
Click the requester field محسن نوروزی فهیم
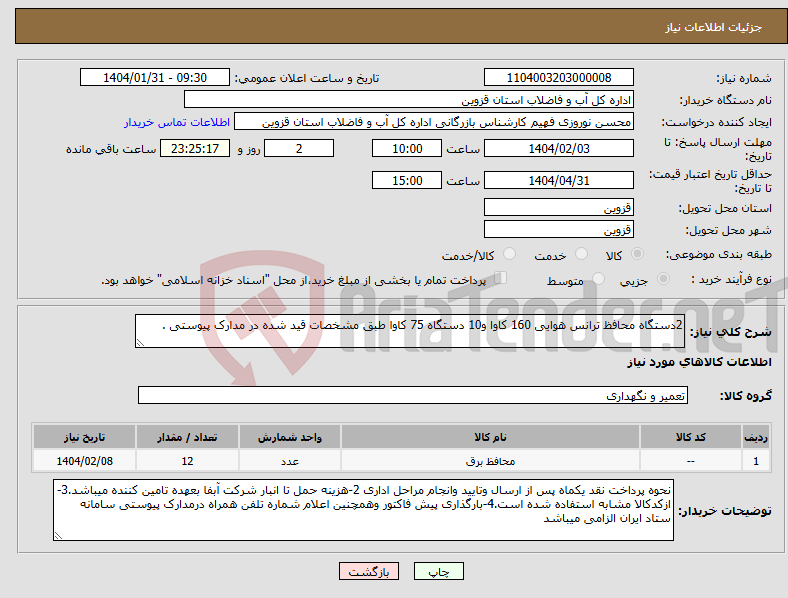pos(434,122)
